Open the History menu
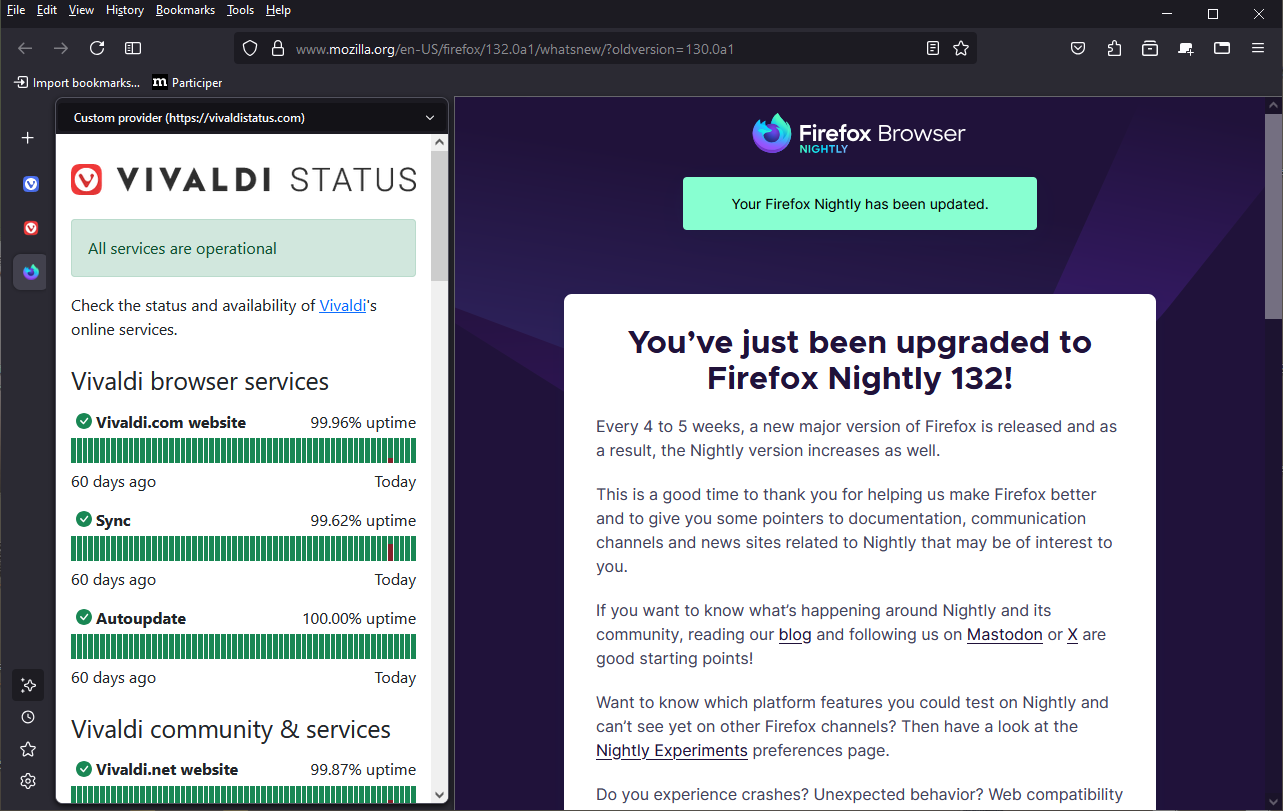The height and width of the screenshot is (811, 1283). (x=125, y=10)
